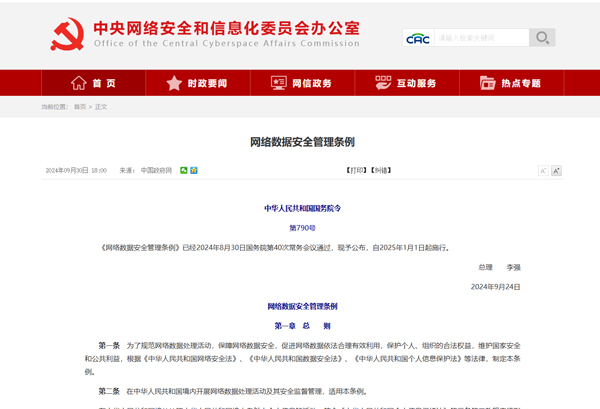
Task: Click the 纠错 error report link
Action: pyautogui.click(x=381, y=171)
